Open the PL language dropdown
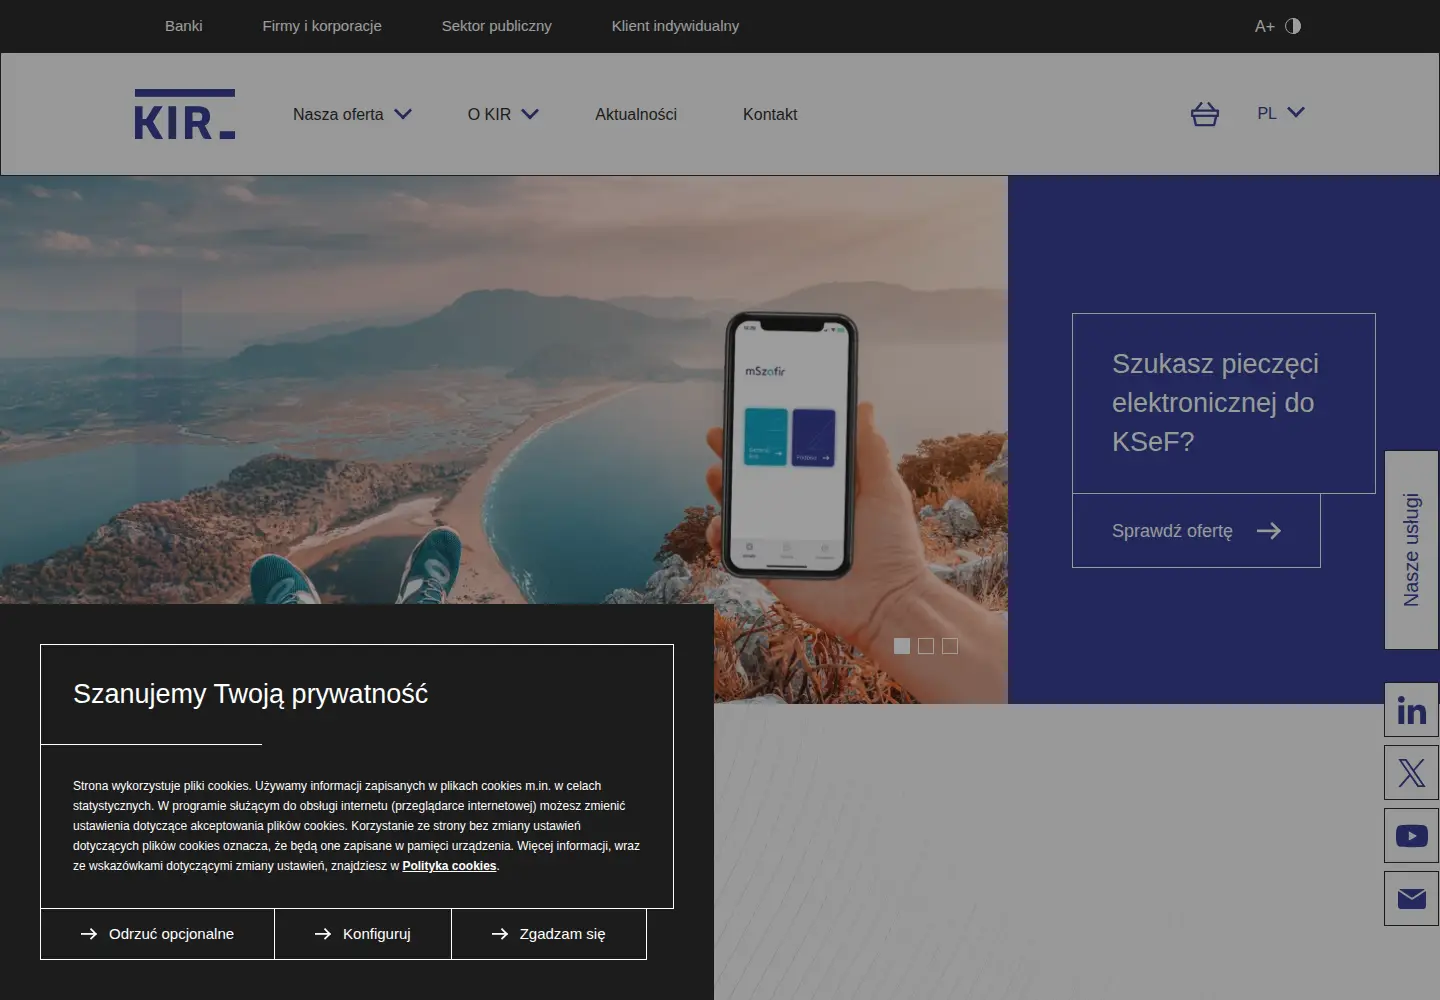Image resolution: width=1440 pixels, height=1000 pixels. tap(1280, 113)
